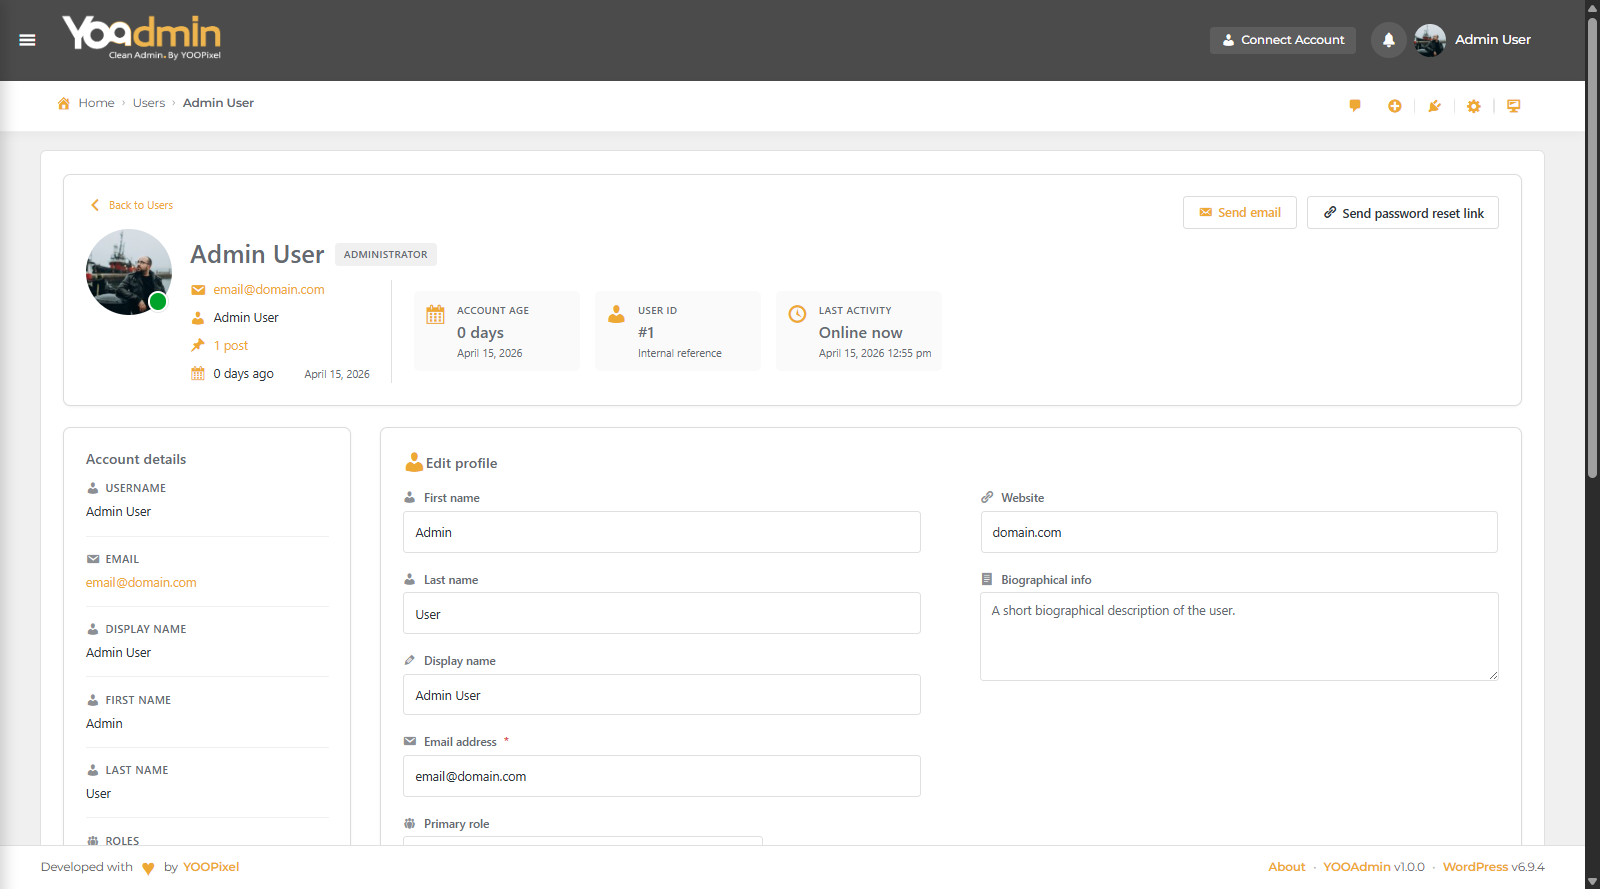Viewport: 1600px width, 889px height.
Task: Focus the Email address field
Action: coord(662,776)
